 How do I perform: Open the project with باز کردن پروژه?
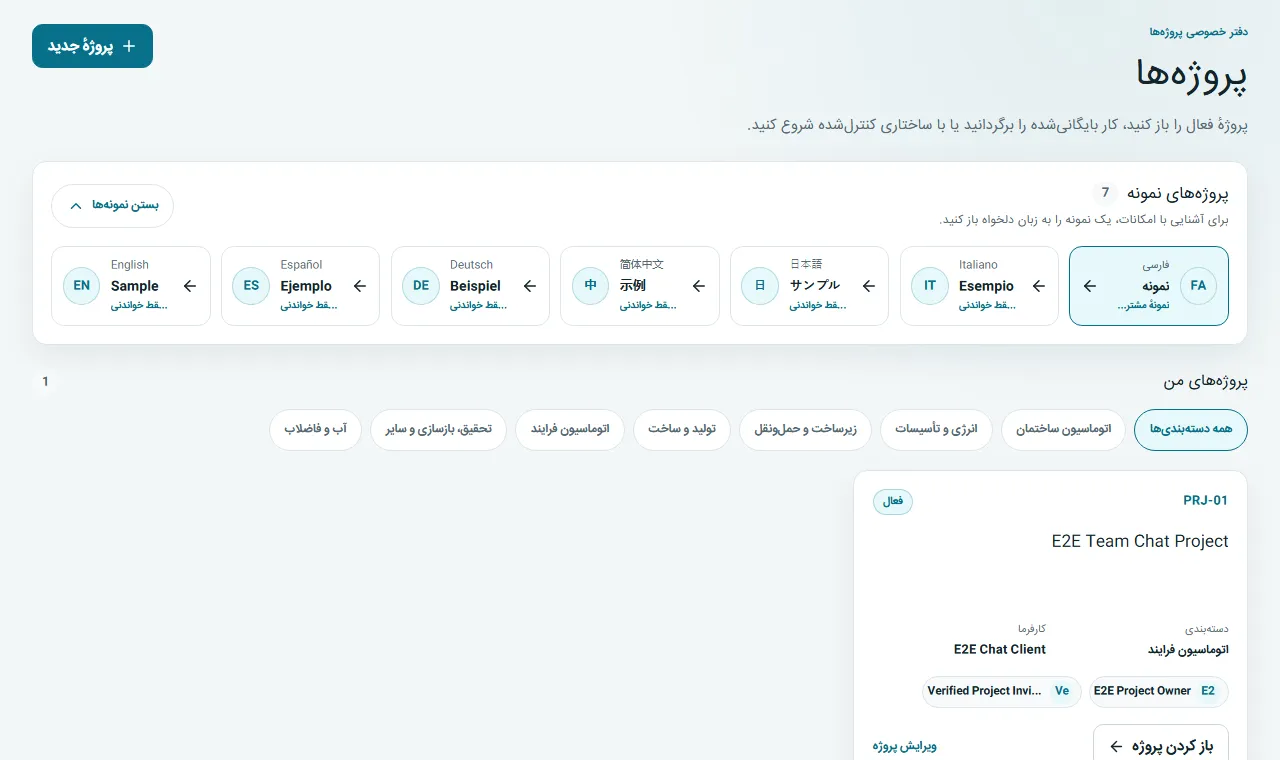pos(1160,742)
